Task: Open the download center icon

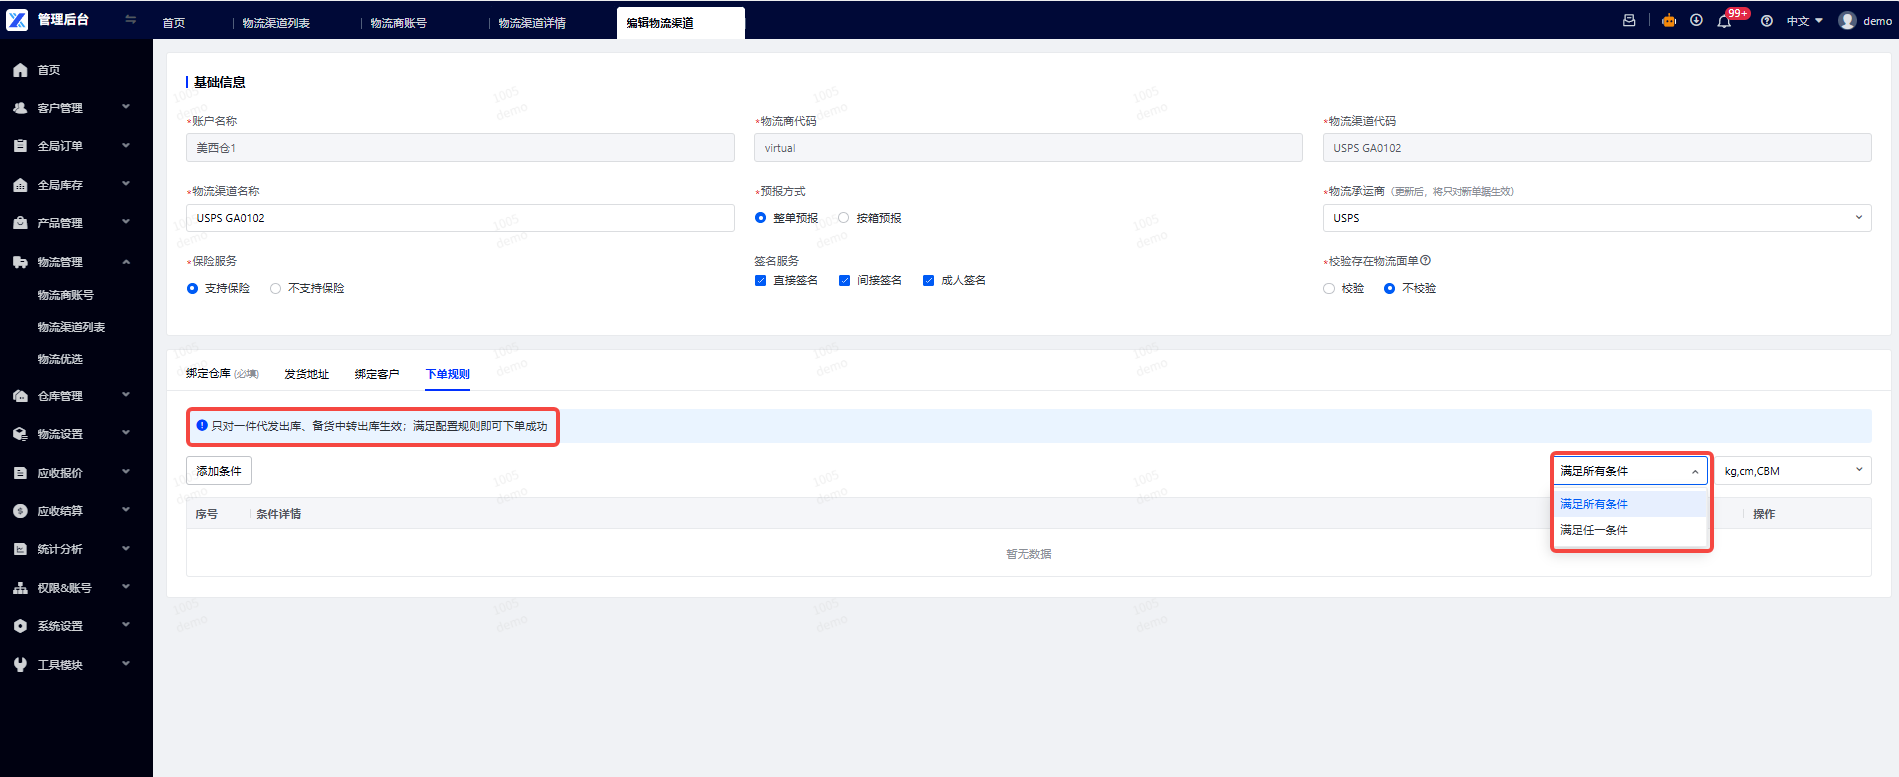Action: [1696, 20]
